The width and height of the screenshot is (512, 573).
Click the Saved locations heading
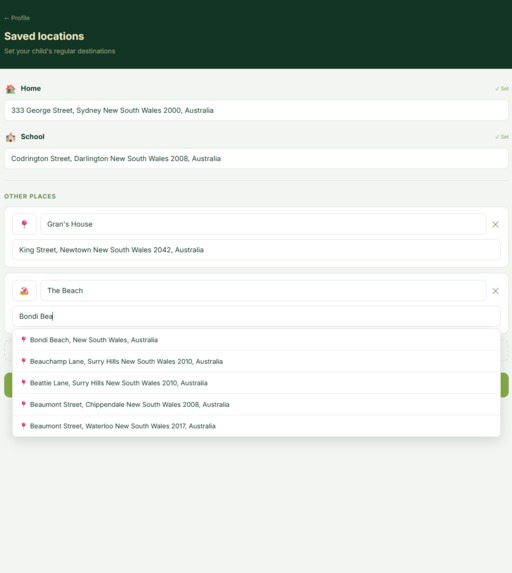44,36
